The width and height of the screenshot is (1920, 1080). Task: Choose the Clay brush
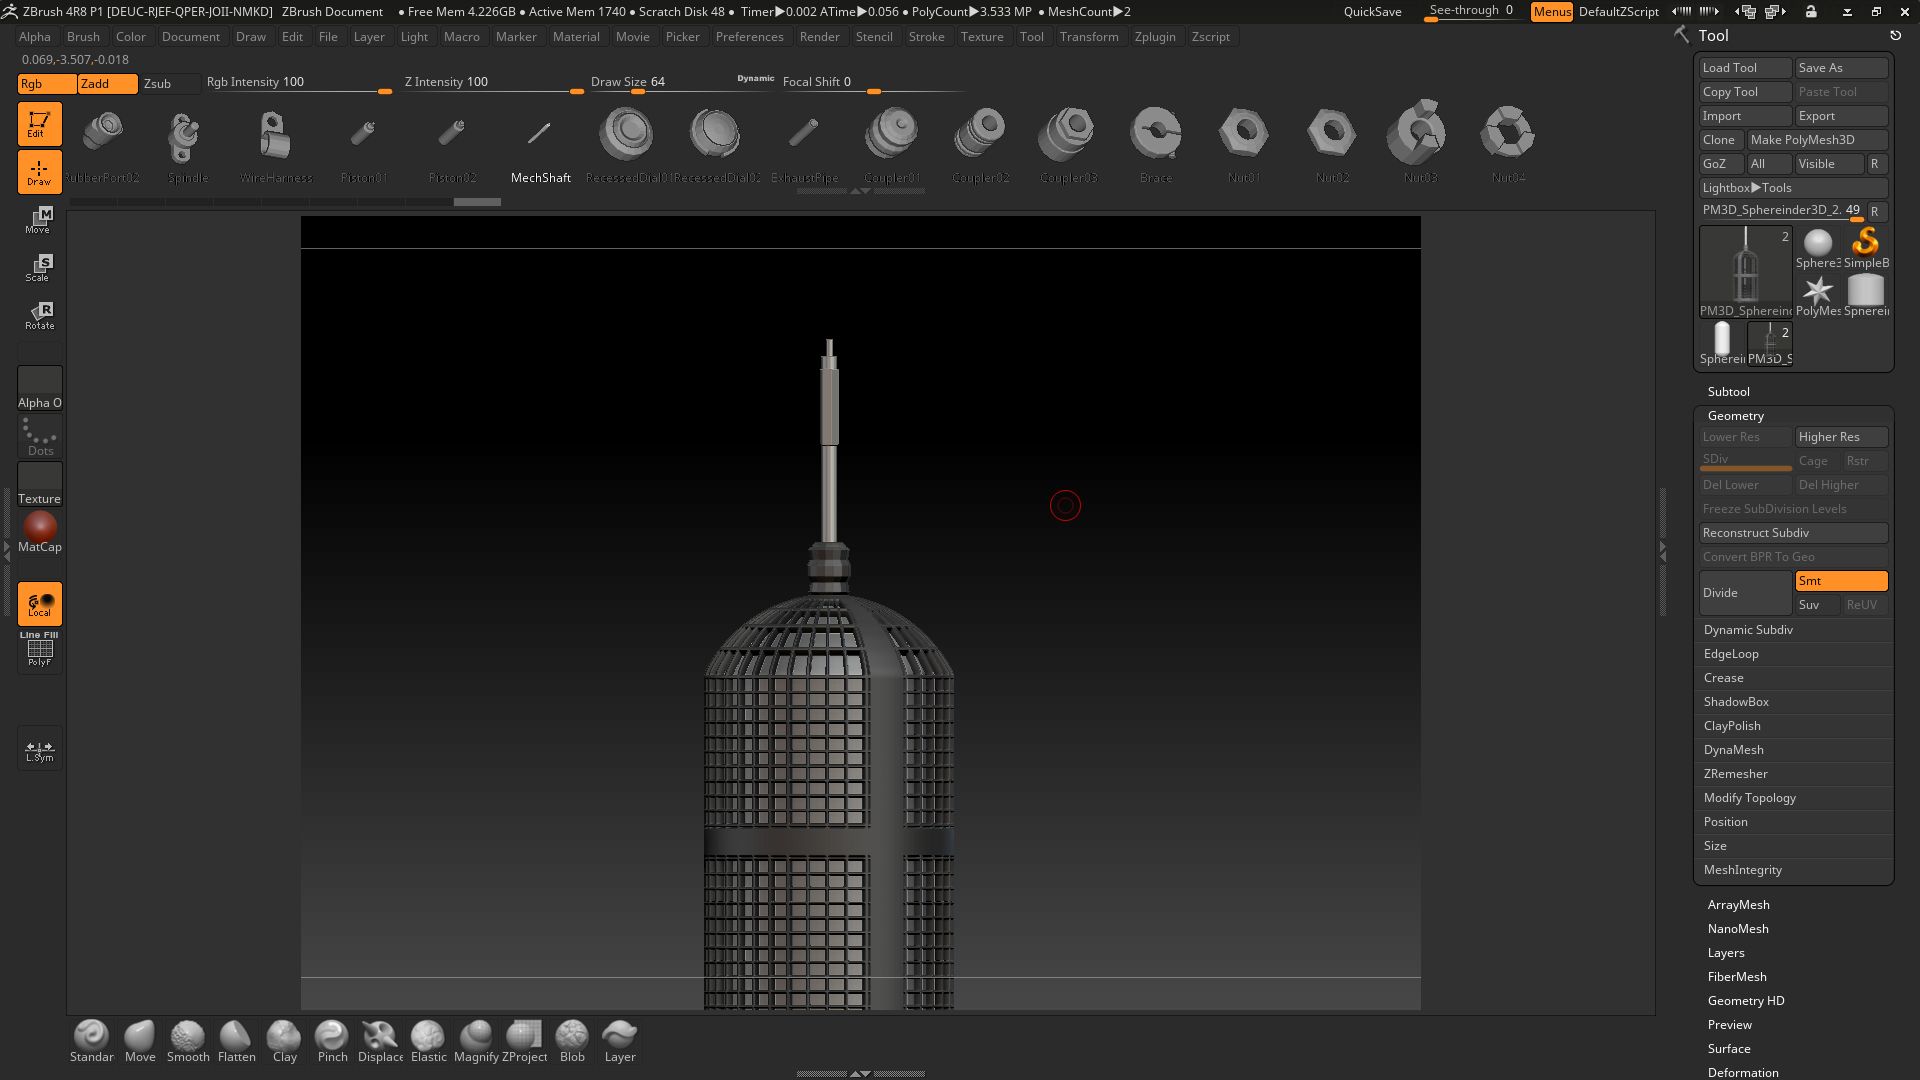(x=284, y=1041)
